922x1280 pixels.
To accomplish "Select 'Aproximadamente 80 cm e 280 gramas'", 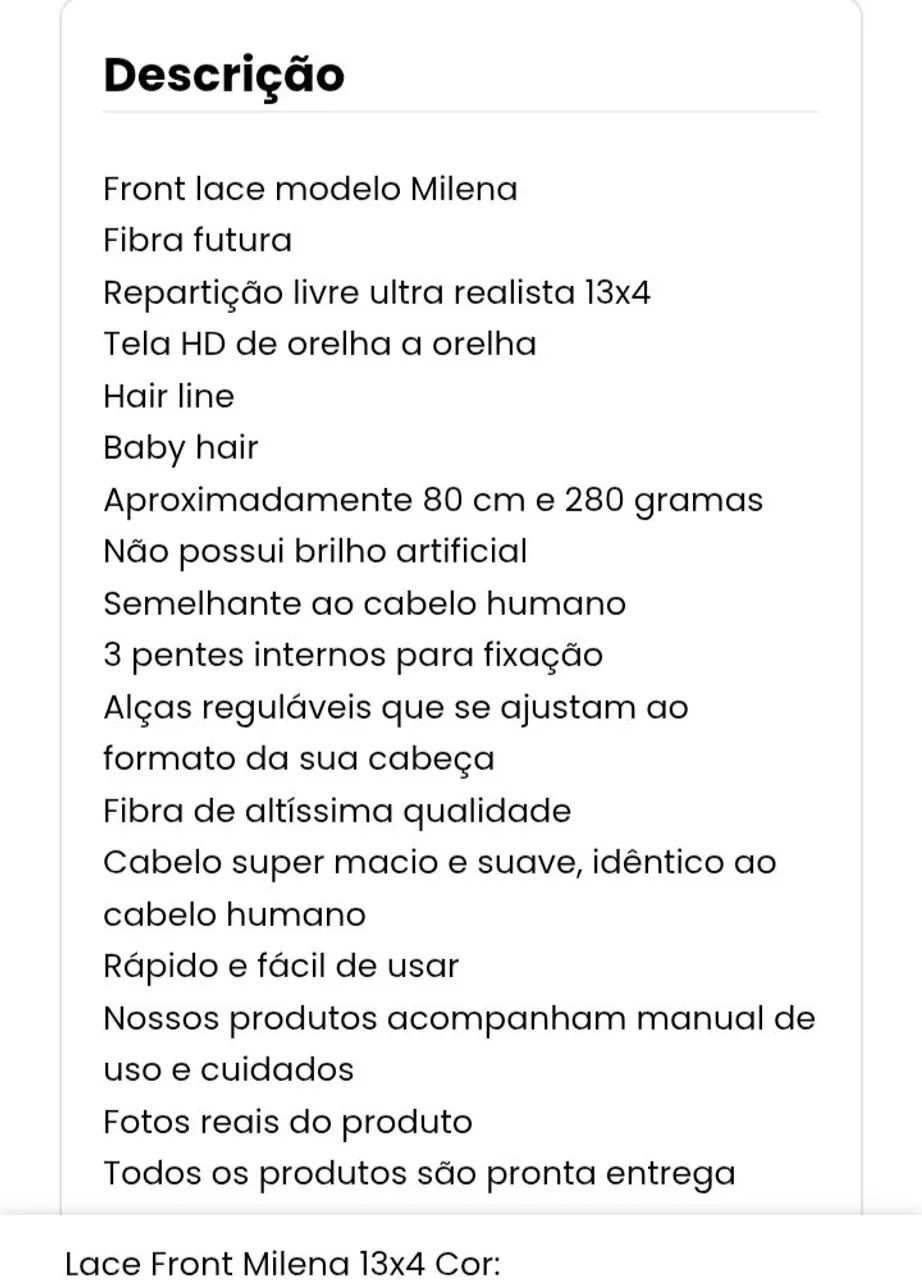I will tap(433, 500).
